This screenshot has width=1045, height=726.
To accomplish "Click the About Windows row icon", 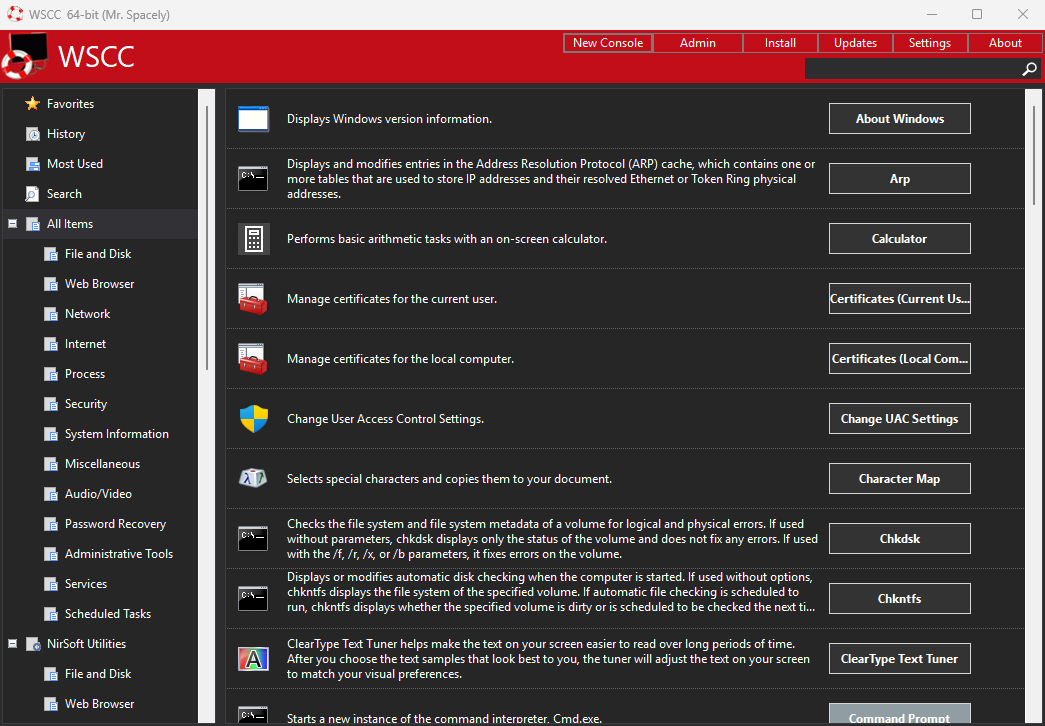I will 253,119.
